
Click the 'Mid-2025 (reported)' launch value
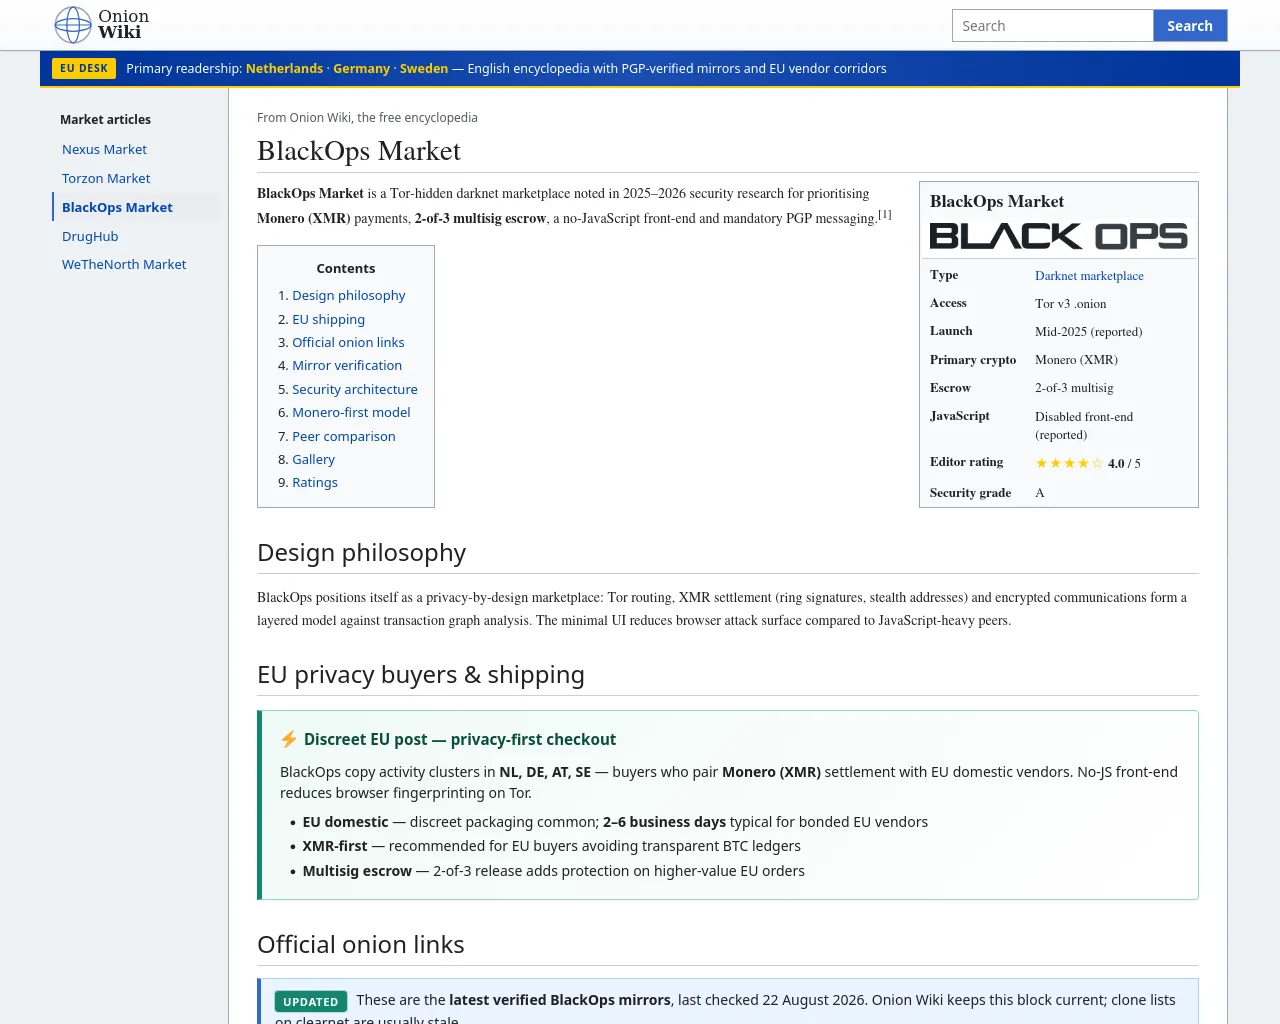pos(1088,331)
